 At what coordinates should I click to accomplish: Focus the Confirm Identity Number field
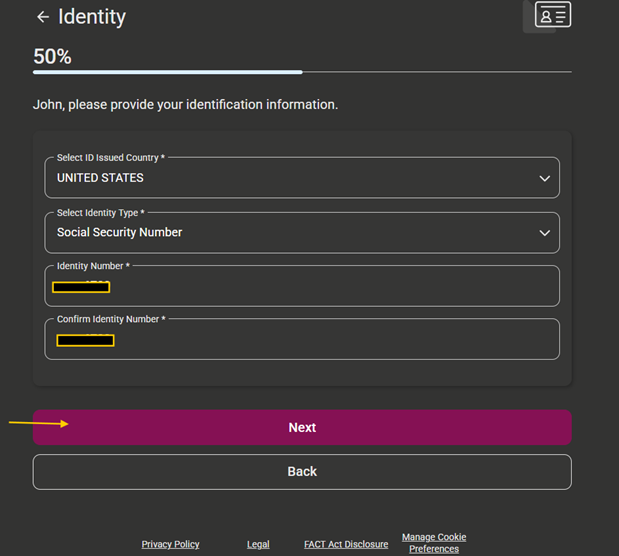click(x=302, y=339)
